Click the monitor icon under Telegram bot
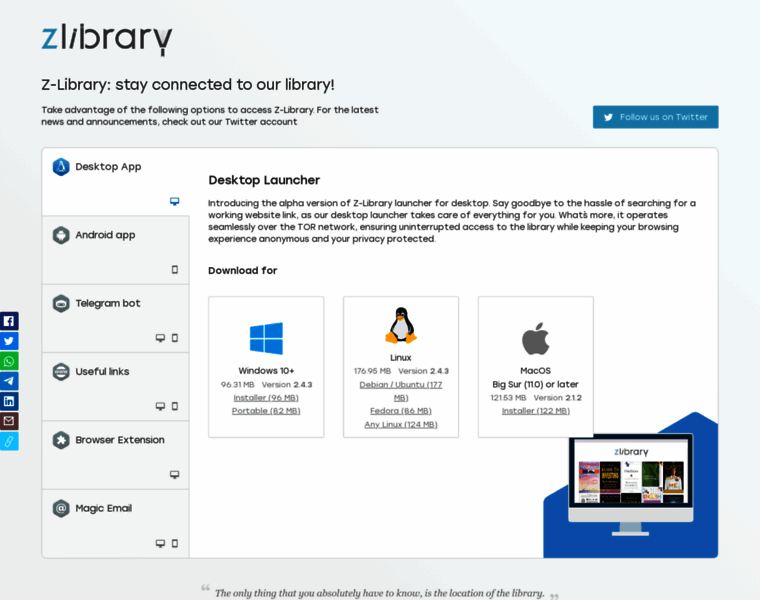This screenshot has height=600, width=760. 160,338
